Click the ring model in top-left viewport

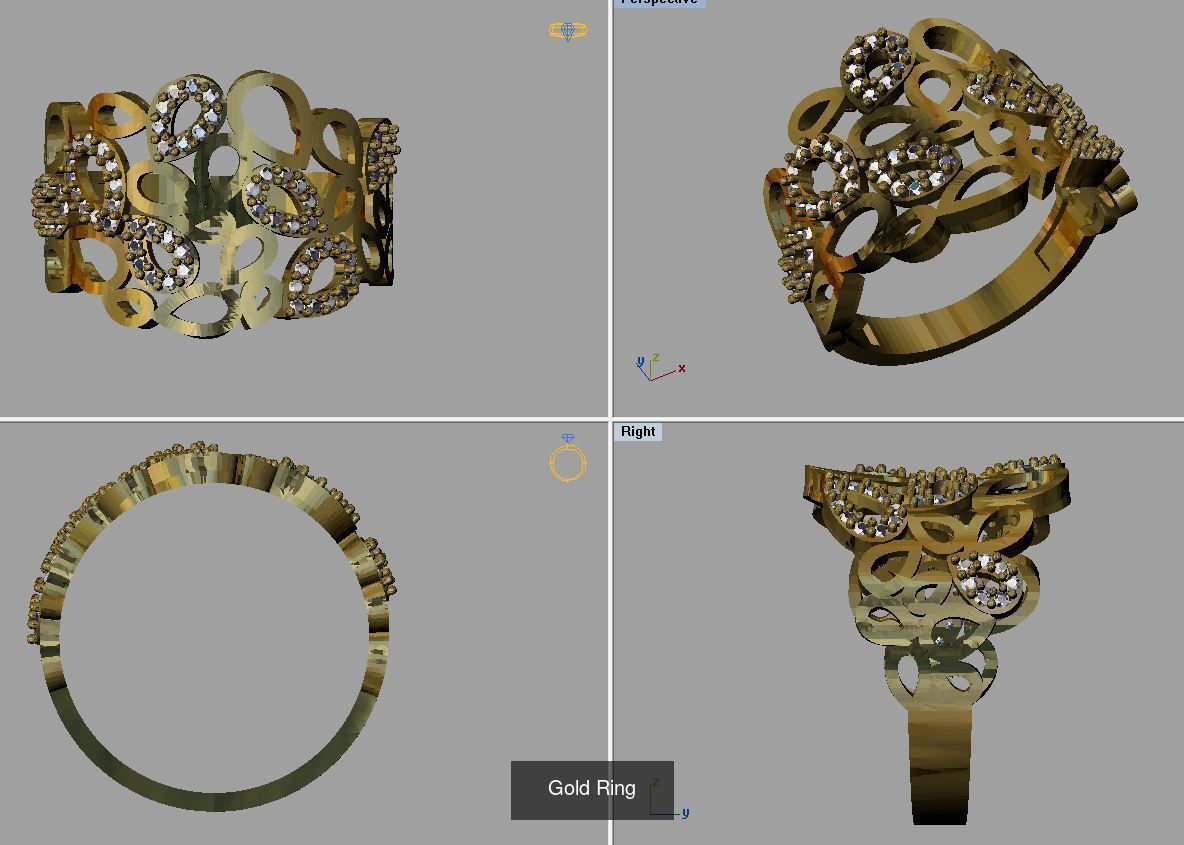click(216, 204)
